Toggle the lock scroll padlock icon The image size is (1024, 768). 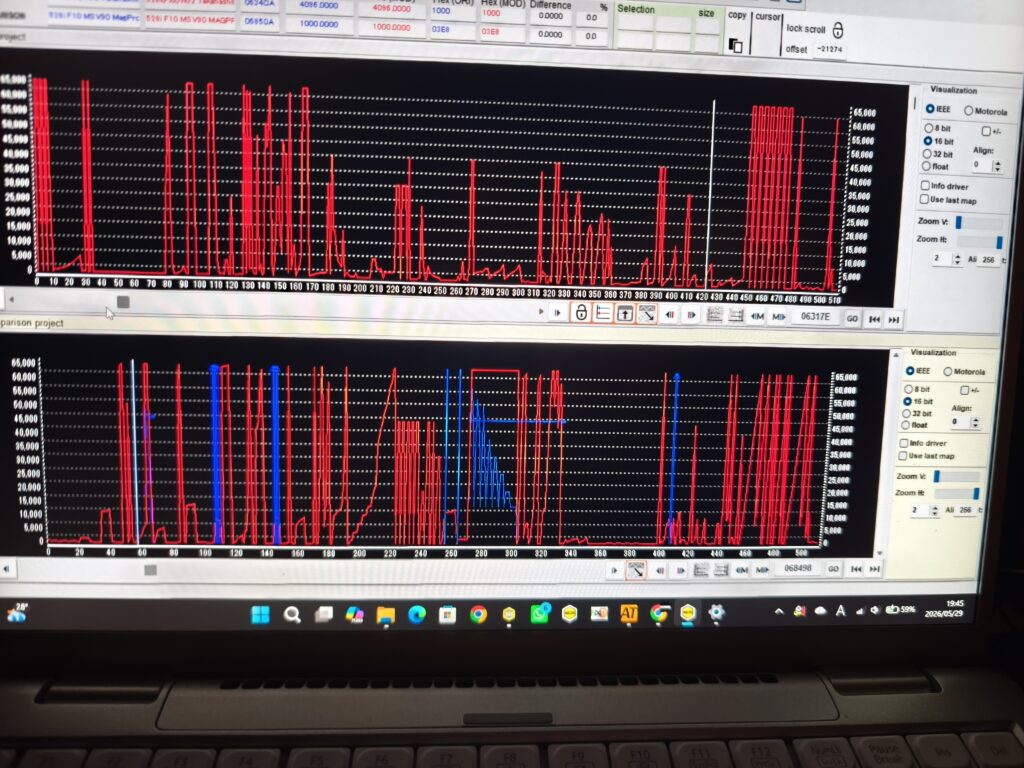point(838,30)
